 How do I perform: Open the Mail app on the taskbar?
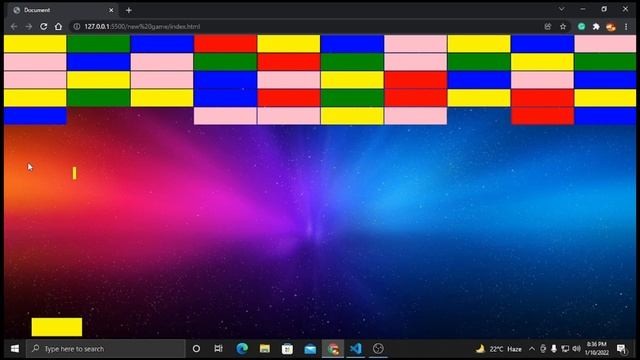pos(310,349)
